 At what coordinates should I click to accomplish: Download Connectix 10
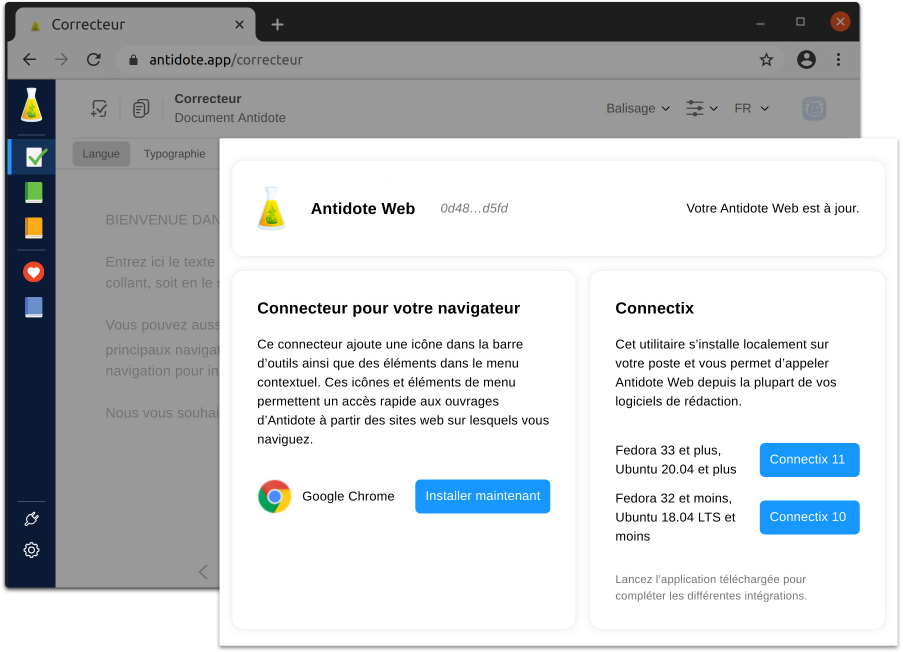click(808, 517)
